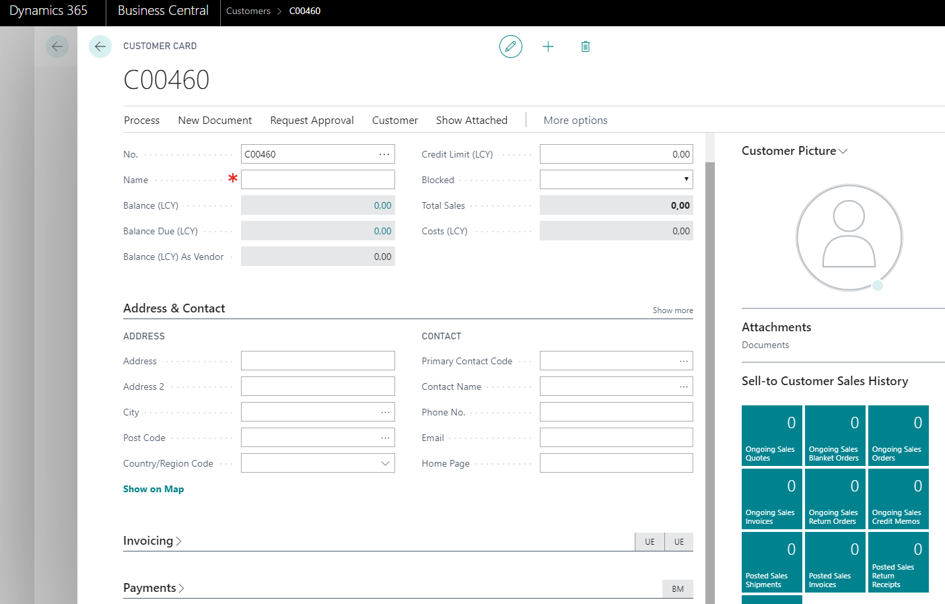This screenshot has width=945, height=604.
Task: Click Show more in Address & Contact
Action: pyautogui.click(x=673, y=310)
